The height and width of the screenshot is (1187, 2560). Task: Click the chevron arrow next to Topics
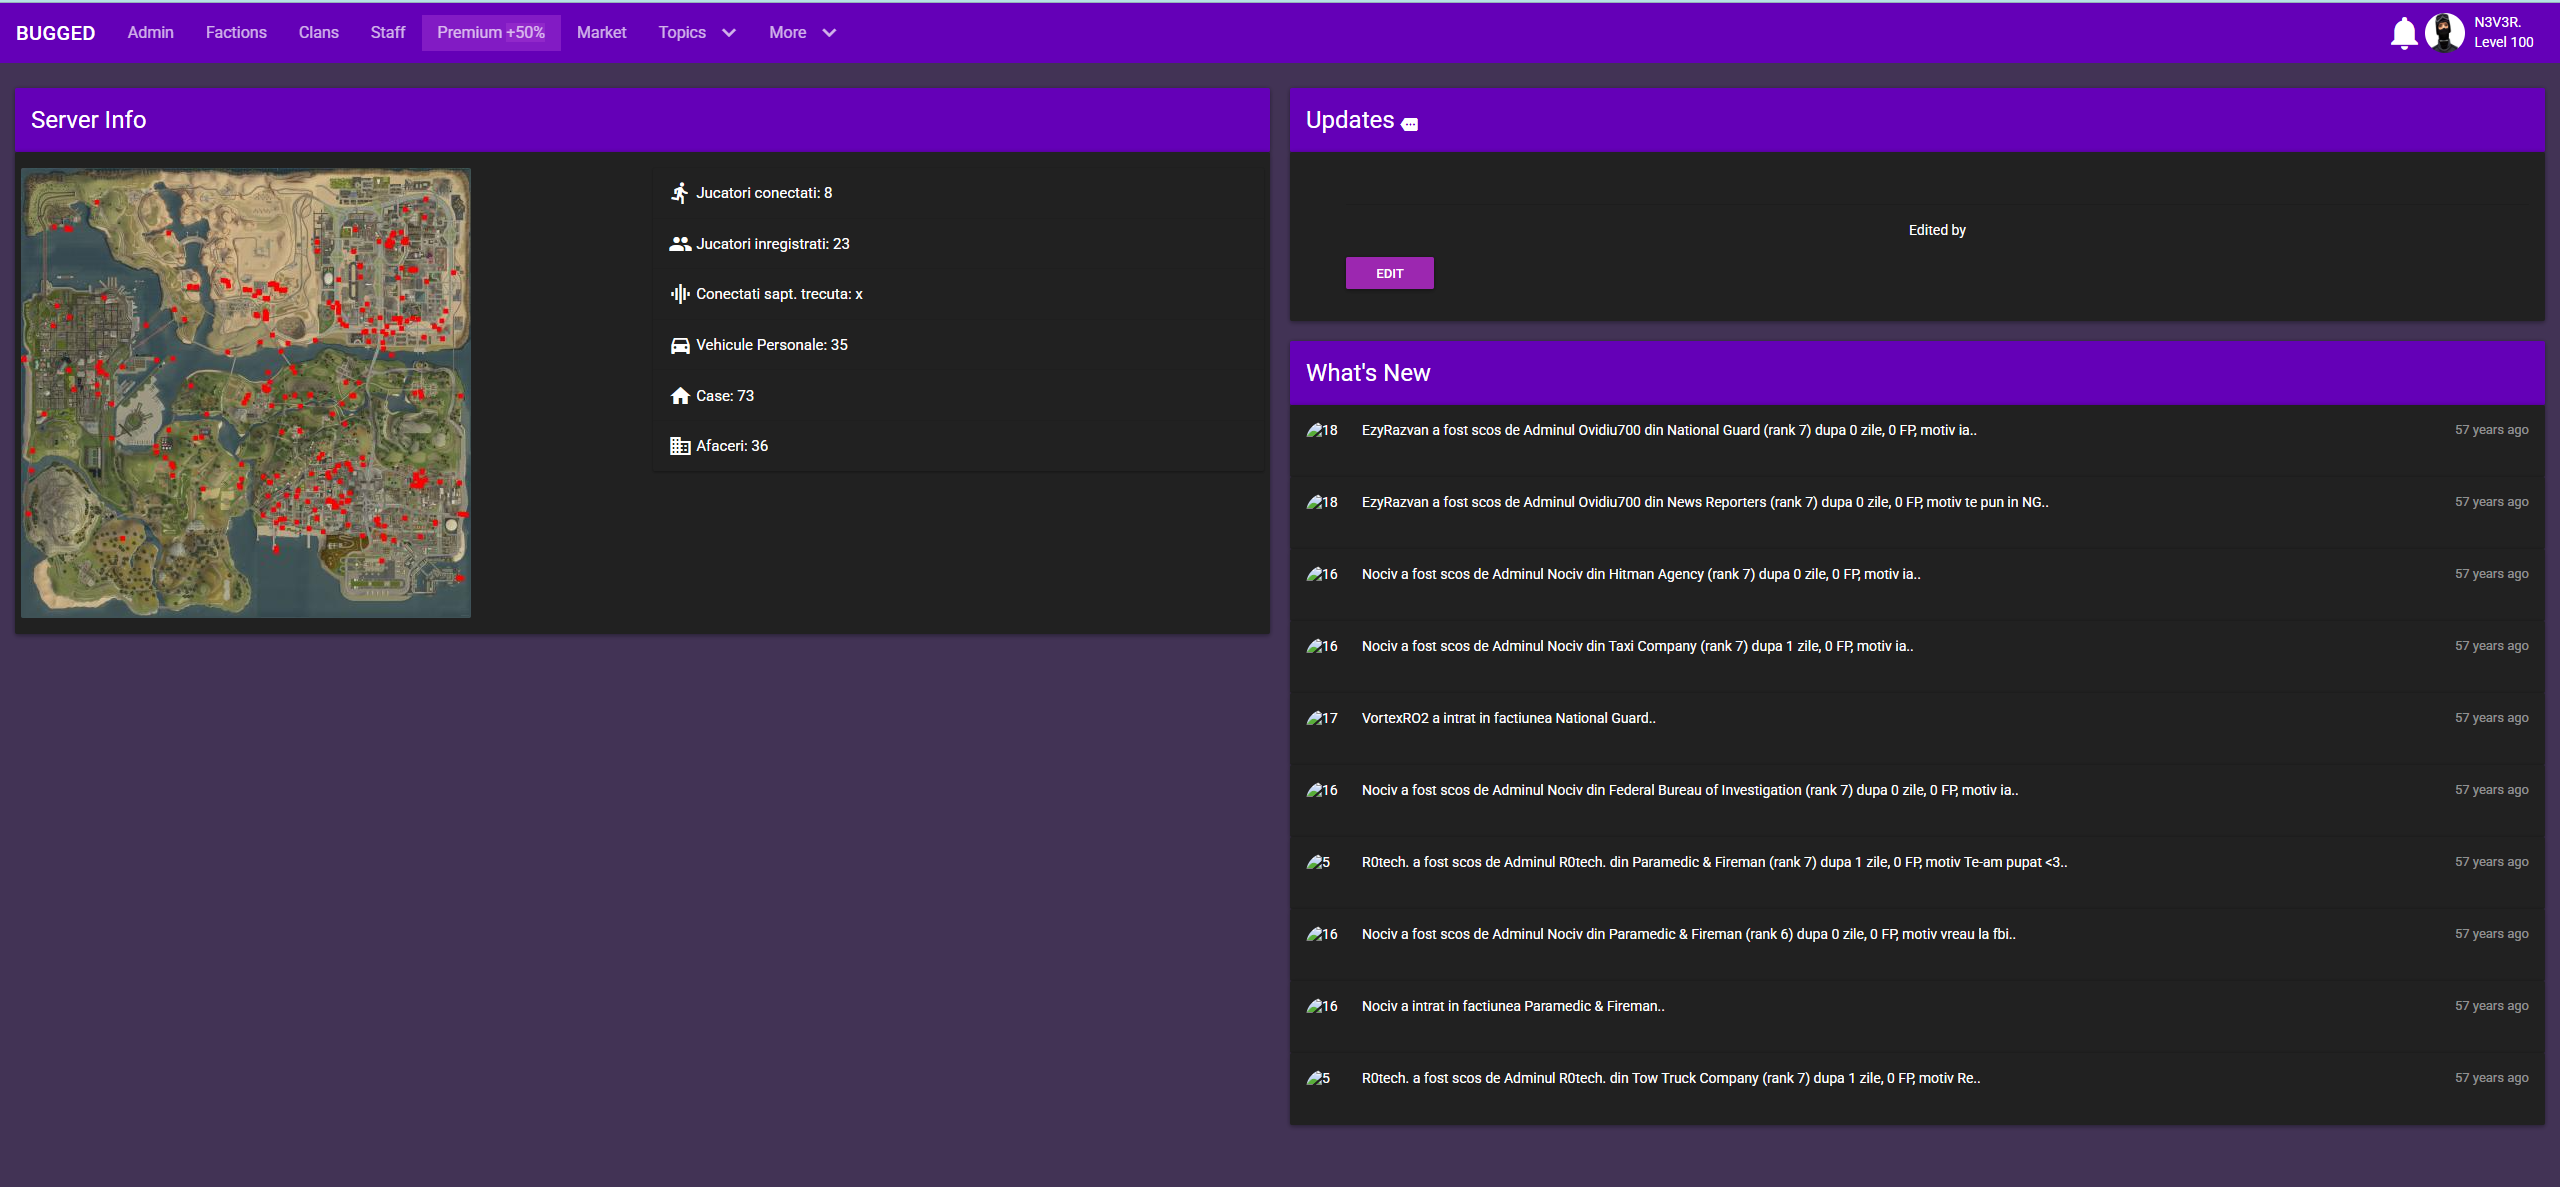coord(729,33)
